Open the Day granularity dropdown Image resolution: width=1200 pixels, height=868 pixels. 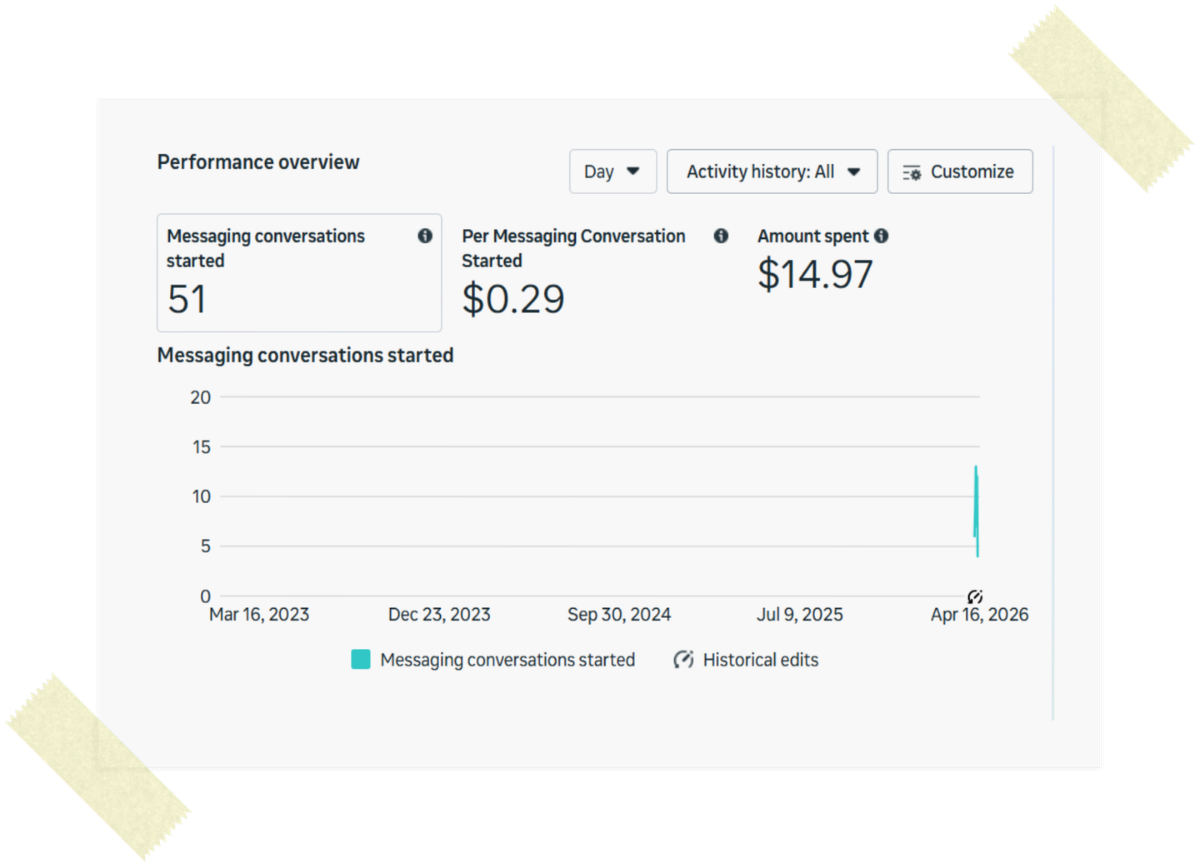click(612, 171)
